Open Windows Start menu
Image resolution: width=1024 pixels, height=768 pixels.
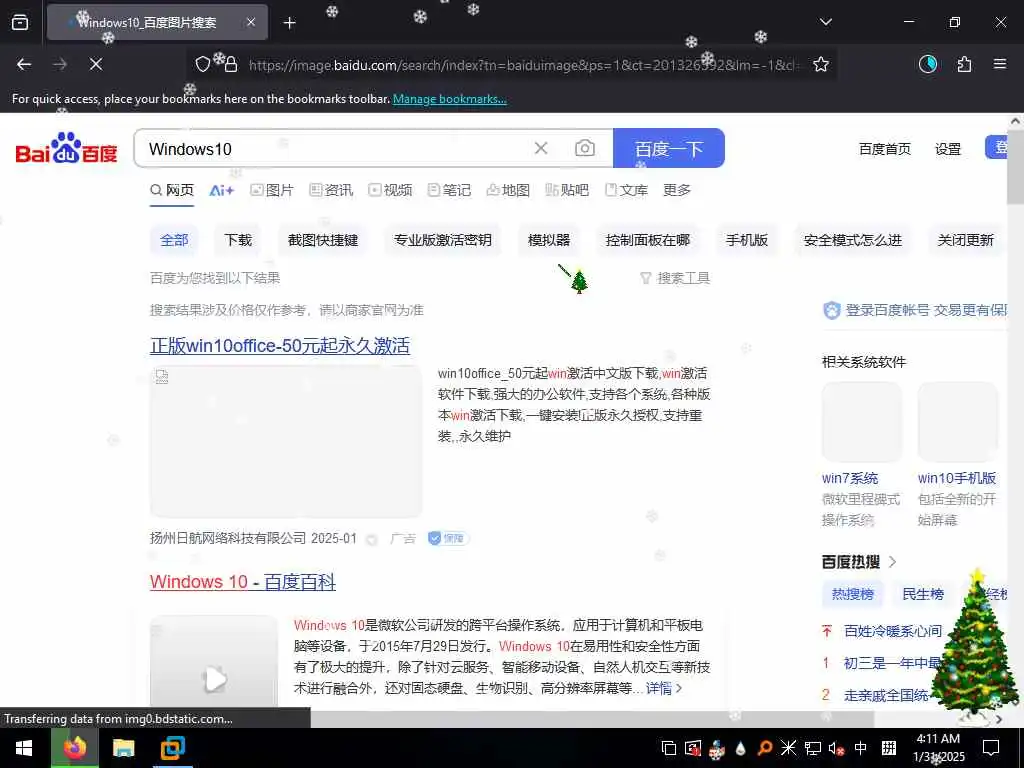click(x=24, y=748)
